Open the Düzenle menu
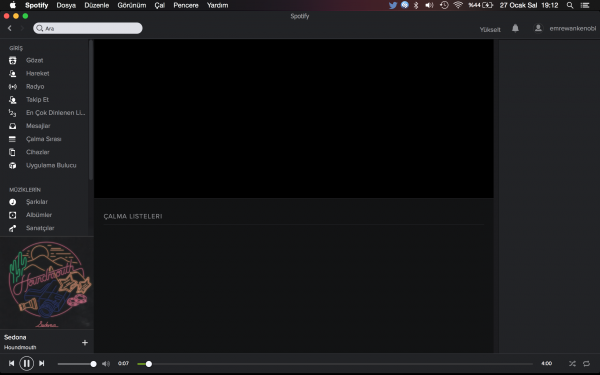The image size is (600, 375). [x=97, y=5]
